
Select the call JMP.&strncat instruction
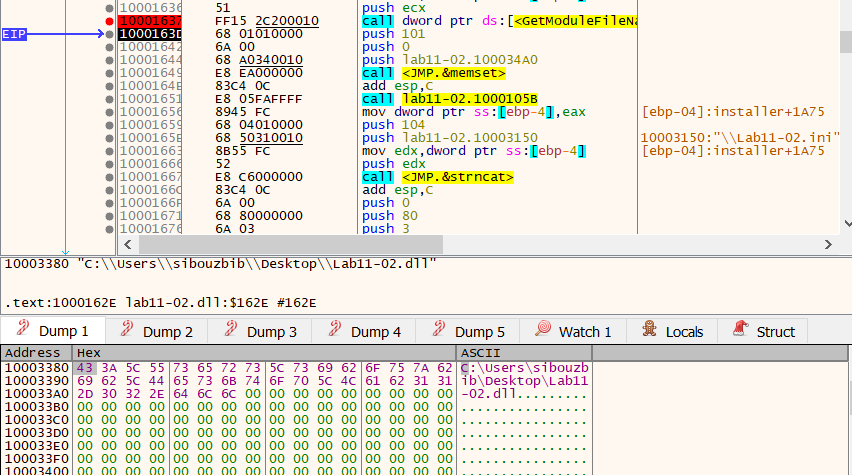click(x=437, y=177)
